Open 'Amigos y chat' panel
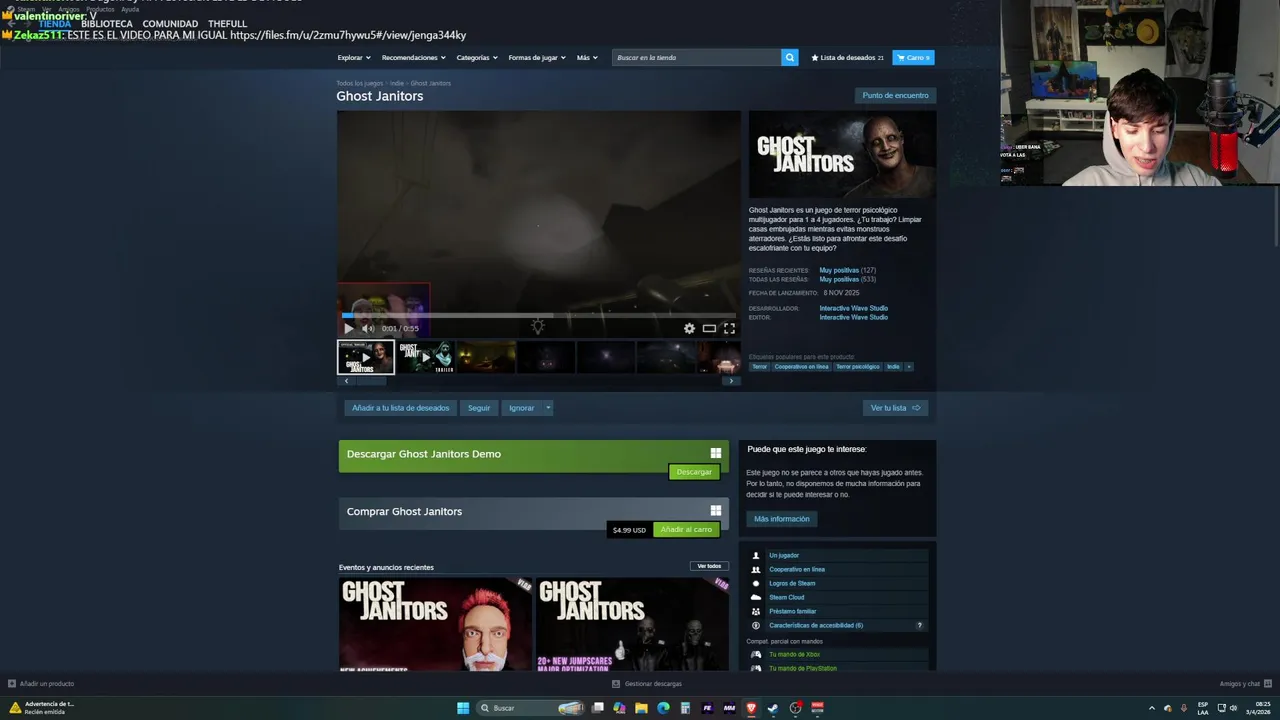 [x=1245, y=684]
